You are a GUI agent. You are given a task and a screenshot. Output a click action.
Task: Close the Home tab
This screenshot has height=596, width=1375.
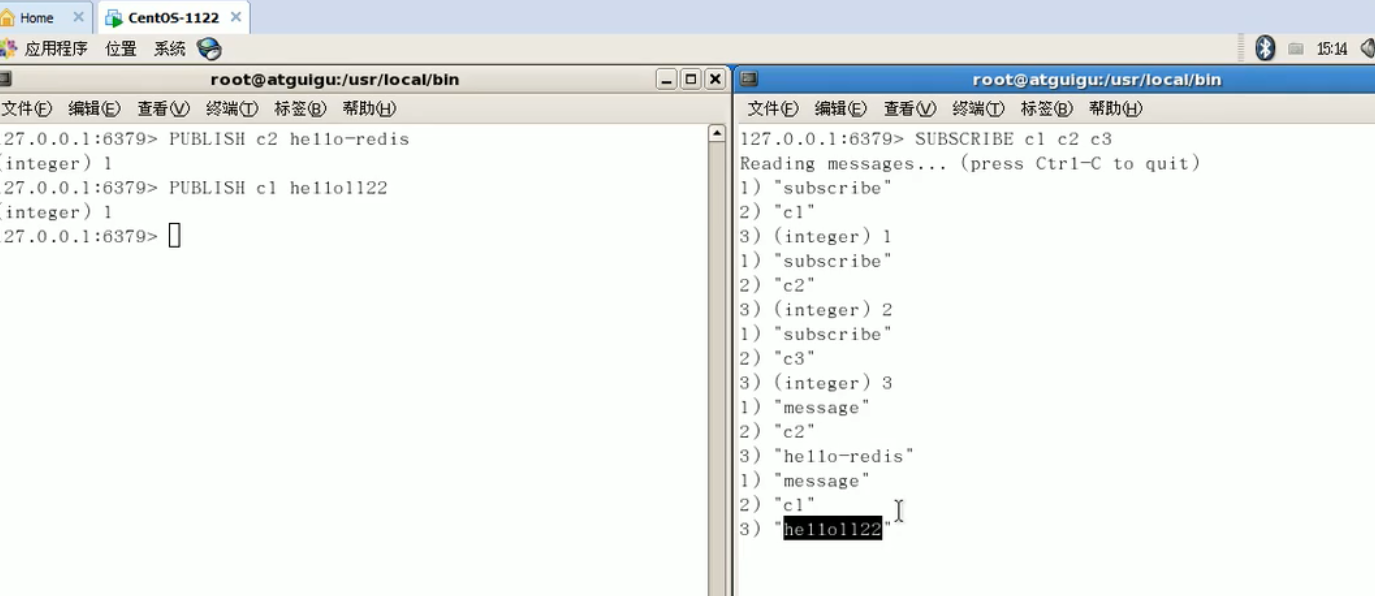pos(78,17)
